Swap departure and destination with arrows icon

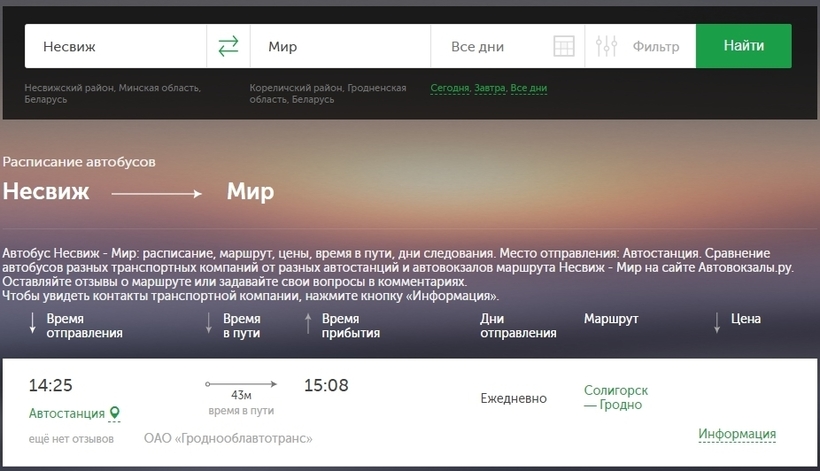click(228, 46)
